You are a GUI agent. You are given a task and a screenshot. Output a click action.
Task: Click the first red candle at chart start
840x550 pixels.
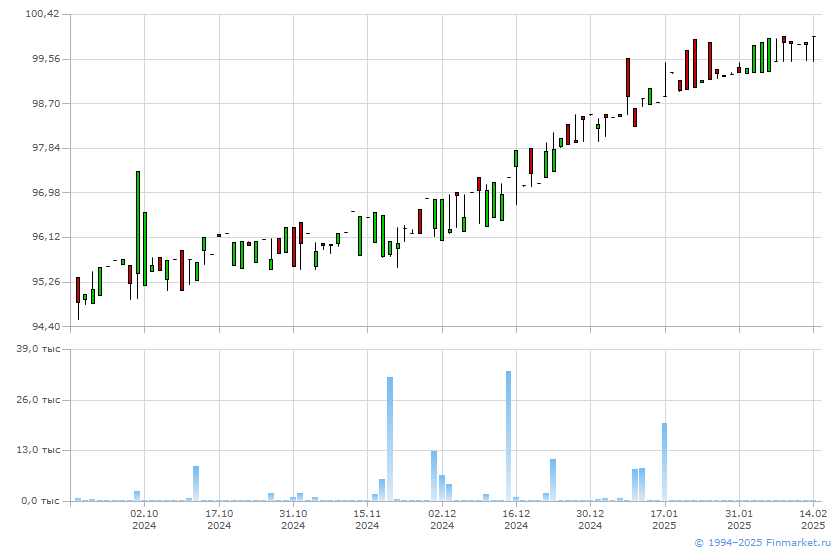point(78,290)
